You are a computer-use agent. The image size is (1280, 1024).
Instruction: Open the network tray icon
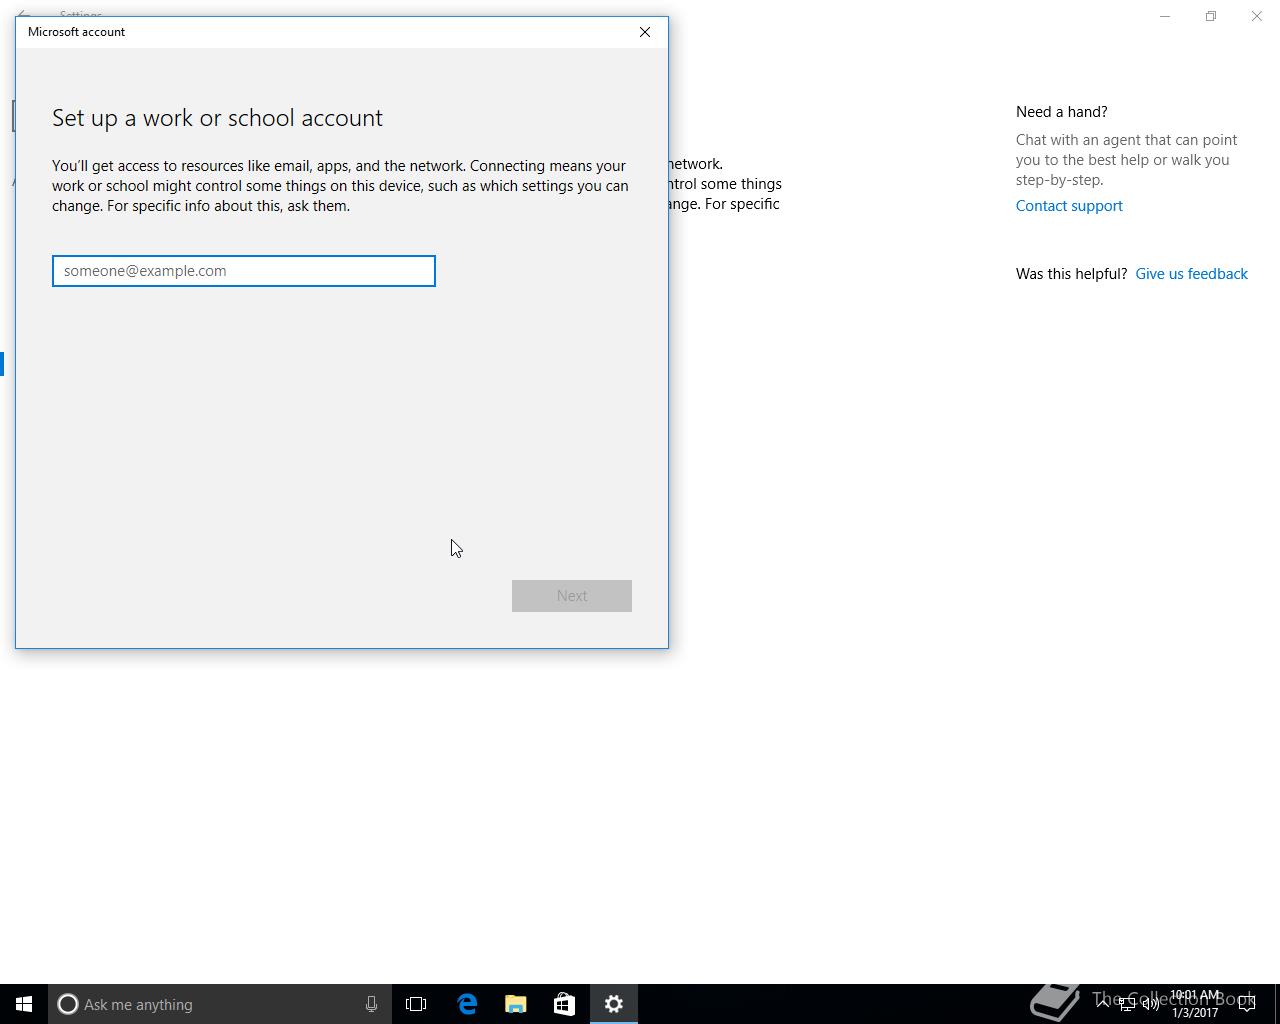tap(1127, 1004)
